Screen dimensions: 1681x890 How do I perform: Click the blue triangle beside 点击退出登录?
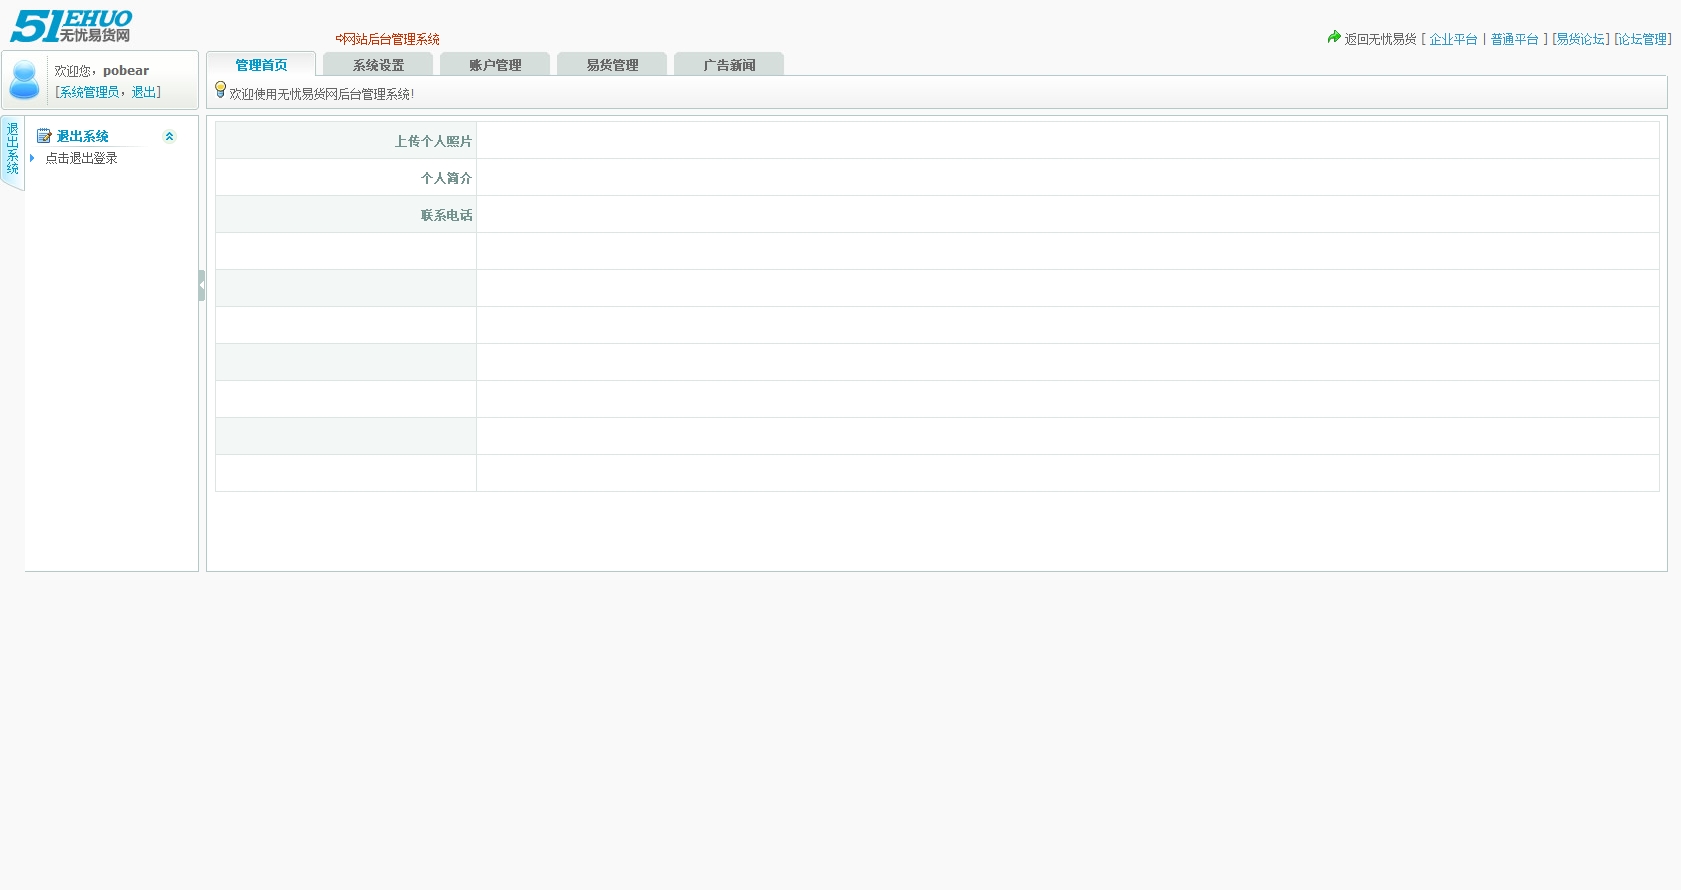point(33,158)
